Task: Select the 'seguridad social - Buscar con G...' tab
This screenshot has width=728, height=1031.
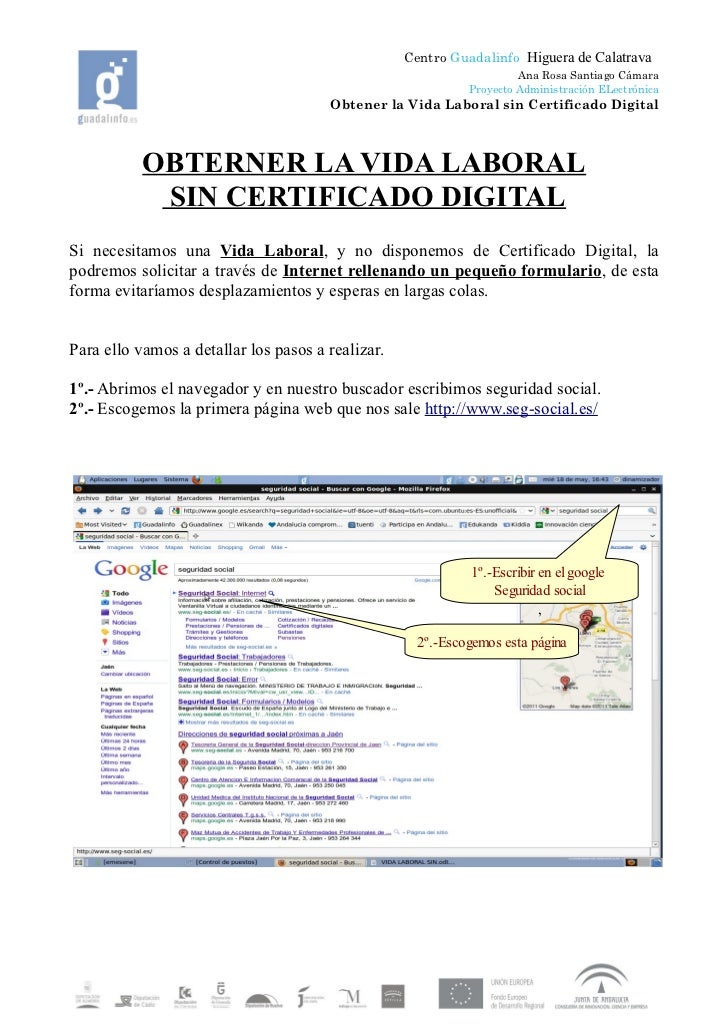Action: (x=131, y=537)
